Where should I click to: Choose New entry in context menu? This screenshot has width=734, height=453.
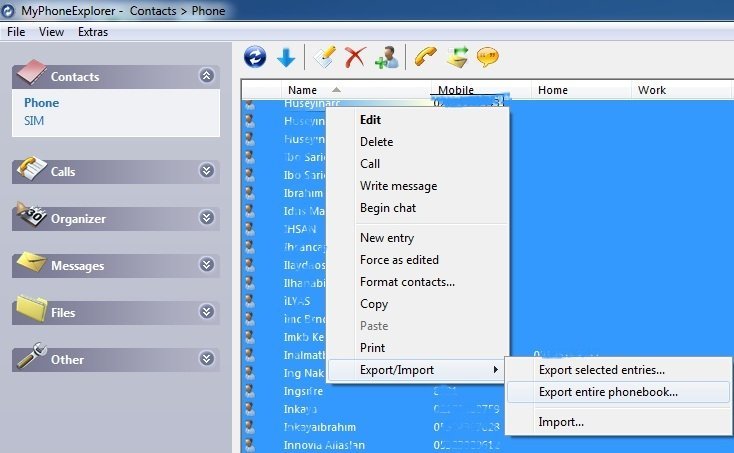pos(418,238)
